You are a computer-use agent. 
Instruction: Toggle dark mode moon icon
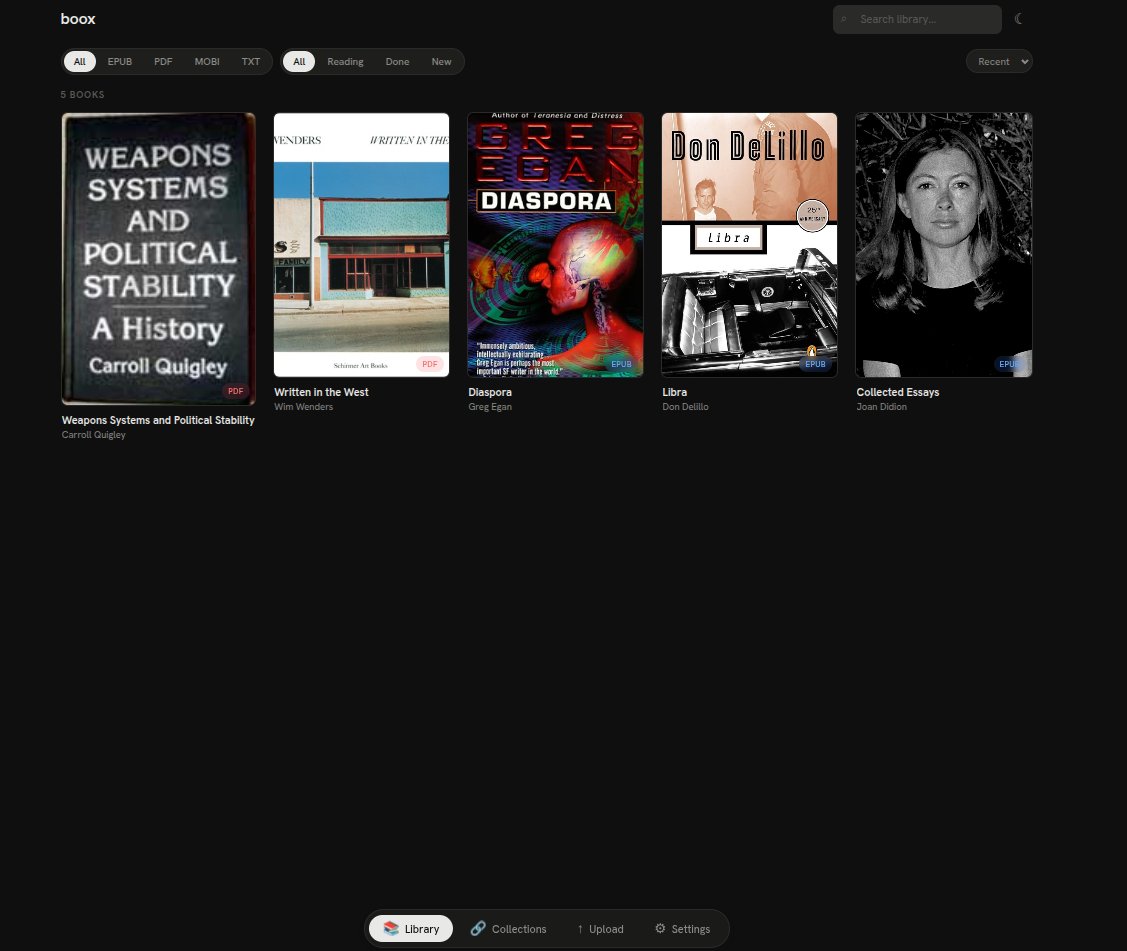[1018, 19]
